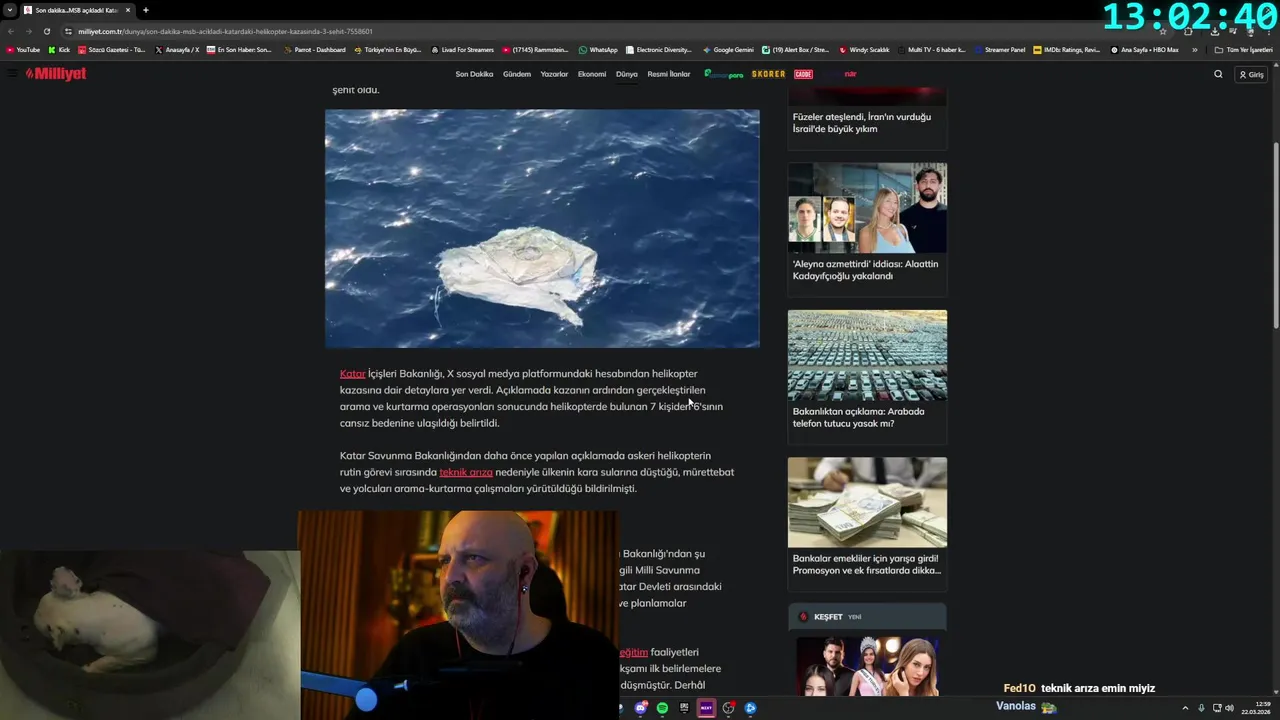1280x720 pixels.
Task: Open the YouTube bookmark
Action: coord(23,49)
